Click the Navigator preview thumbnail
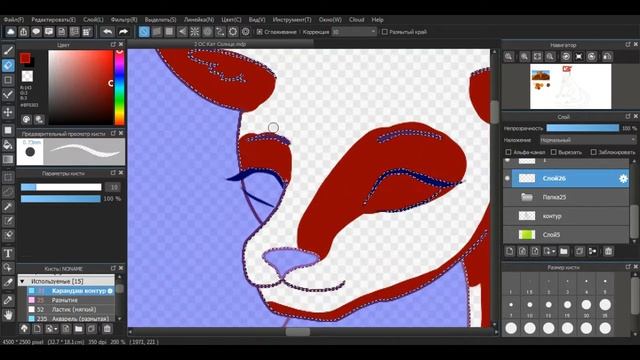The height and width of the screenshot is (360, 640). pos(571,87)
